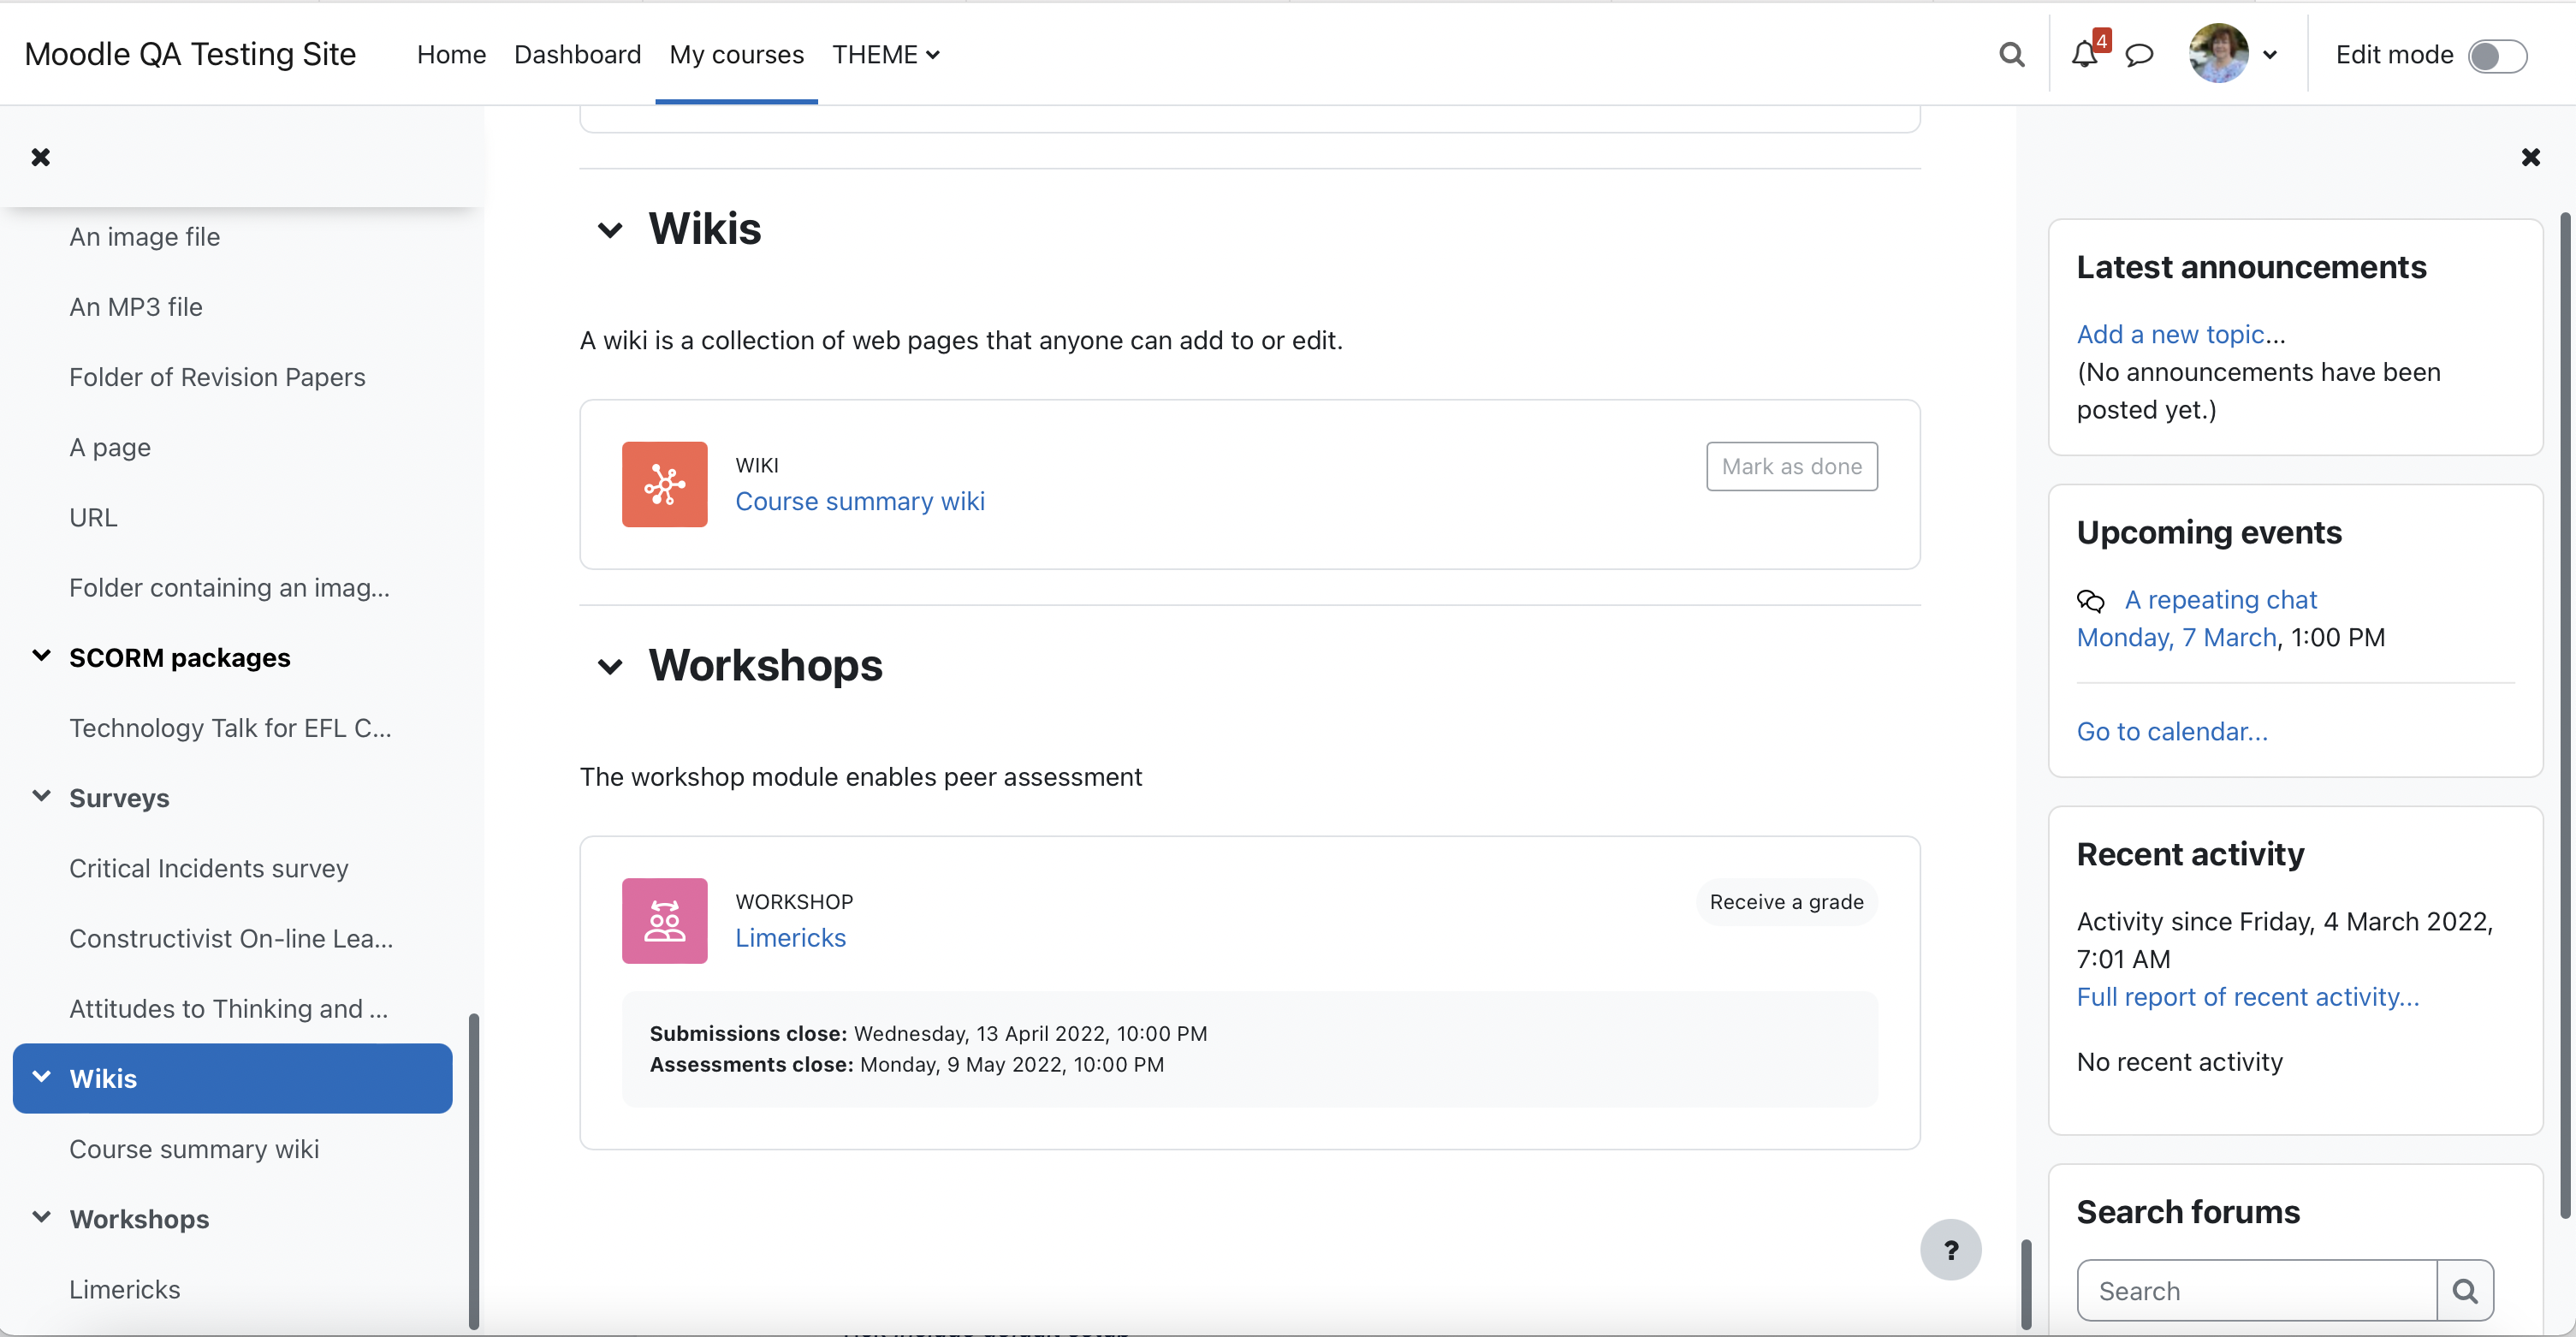
Task: Open Monday, 7 March date link
Action: [x=2176, y=638]
